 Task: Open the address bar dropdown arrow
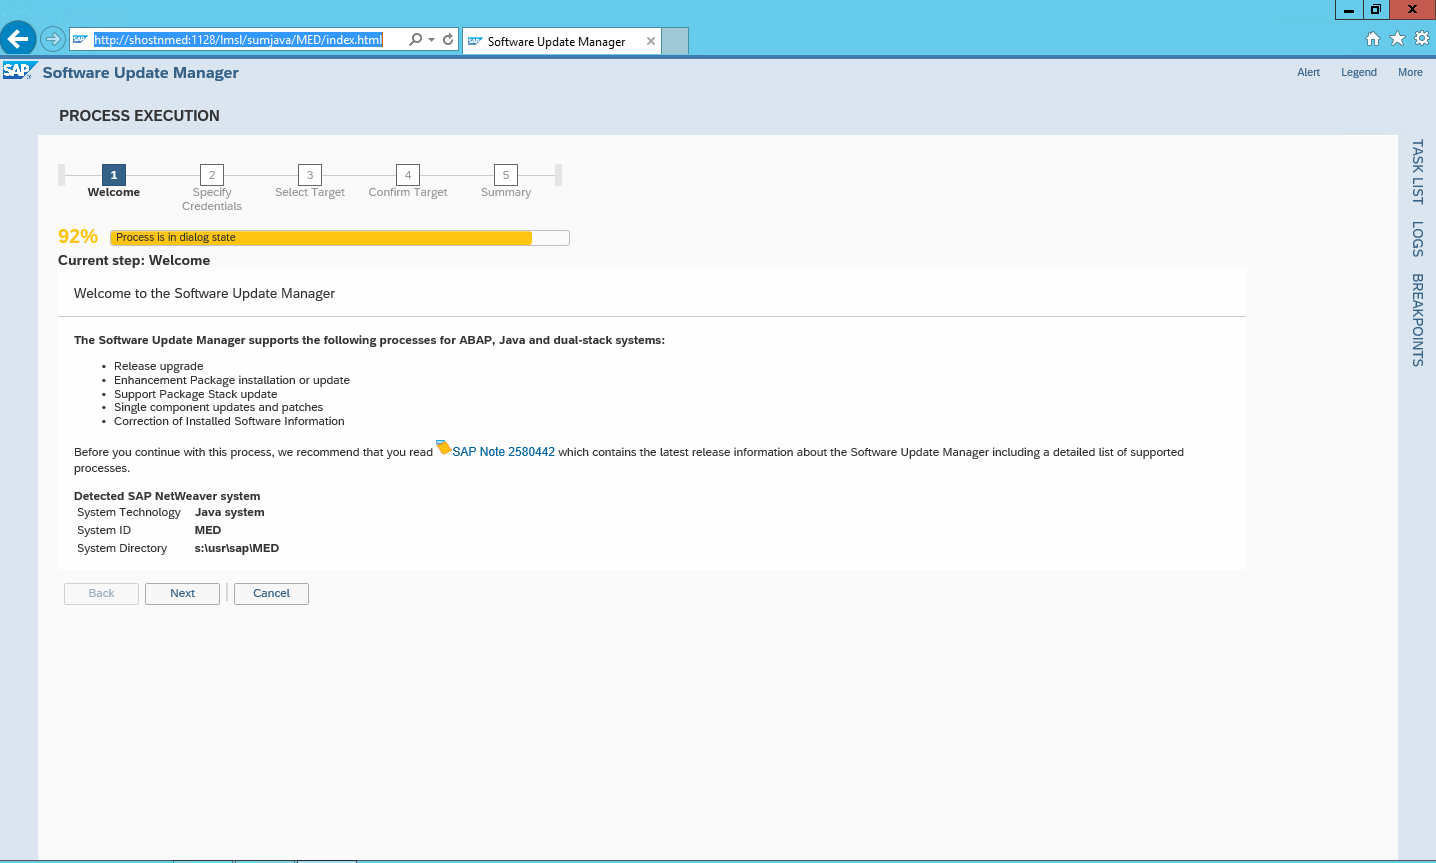[431, 40]
